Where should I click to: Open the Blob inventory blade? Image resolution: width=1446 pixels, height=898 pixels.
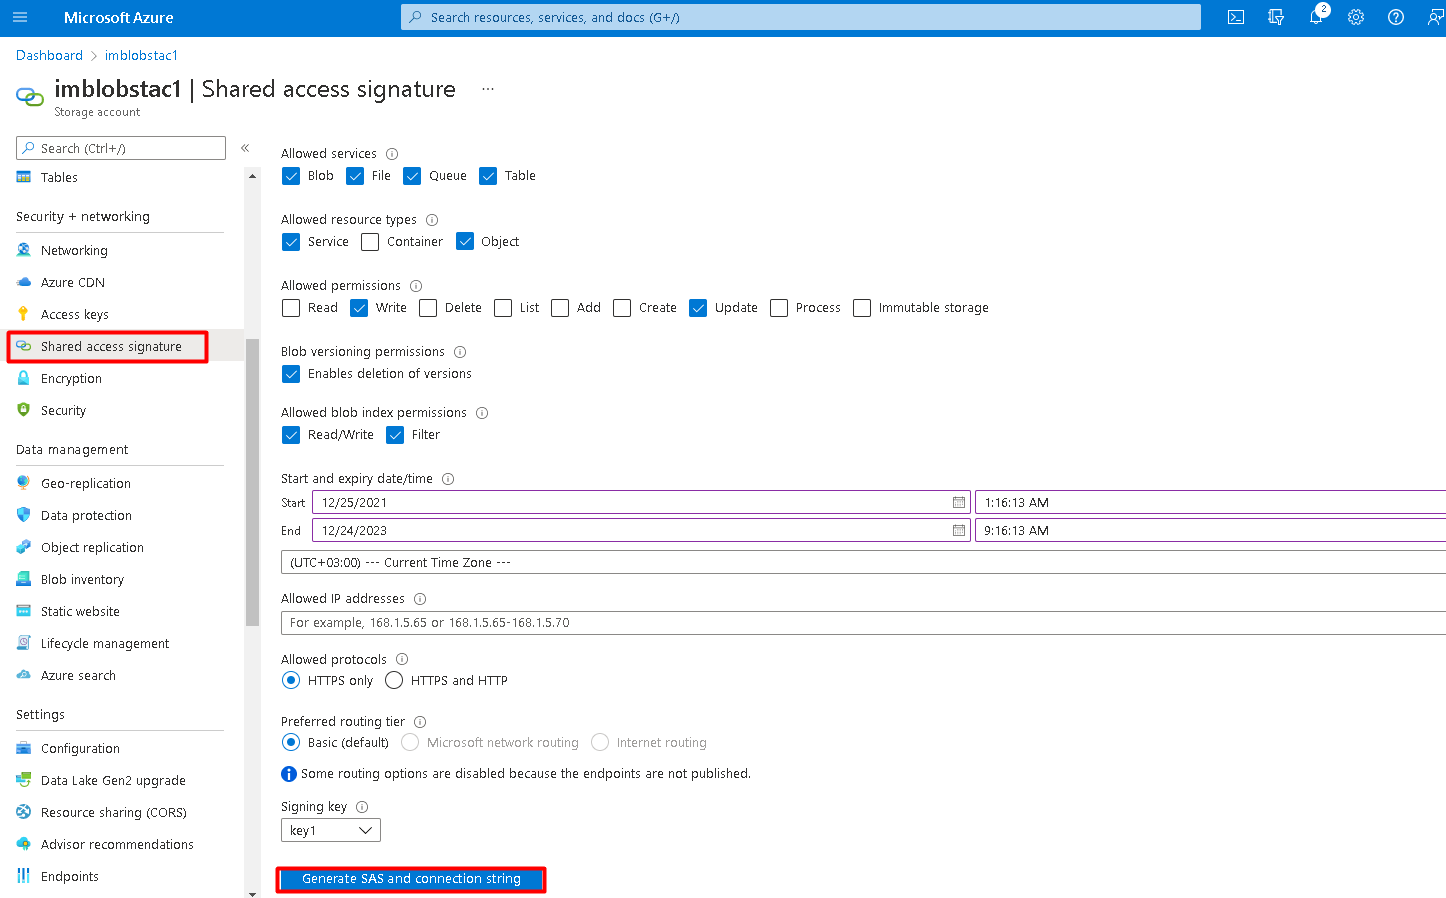tap(82, 579)
